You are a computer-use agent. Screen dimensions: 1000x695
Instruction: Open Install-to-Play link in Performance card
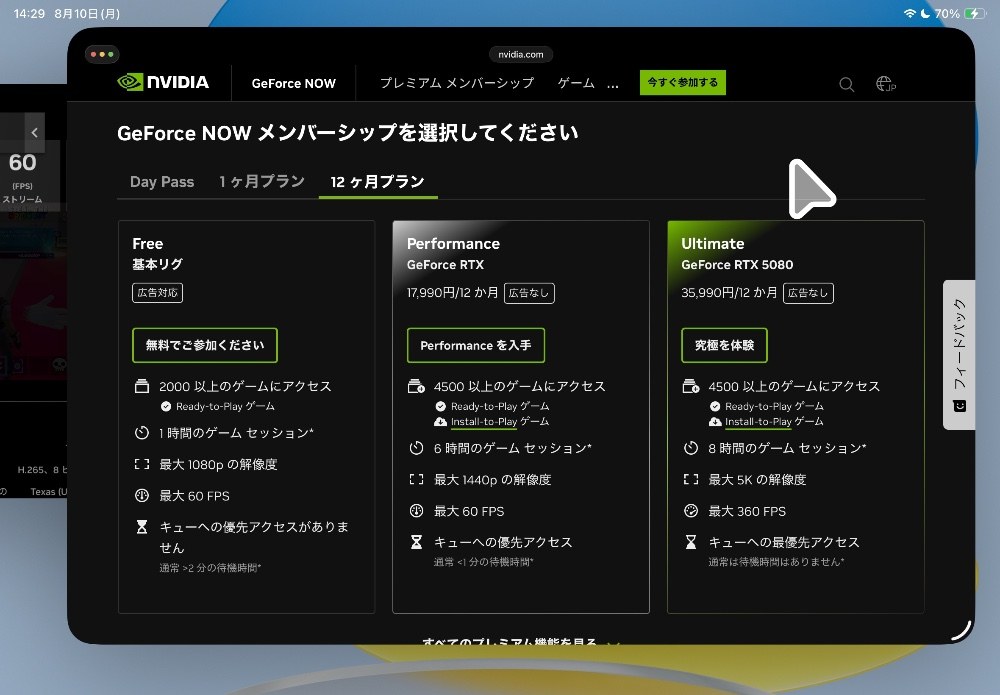pyautogui.click(x=484, y=421)
